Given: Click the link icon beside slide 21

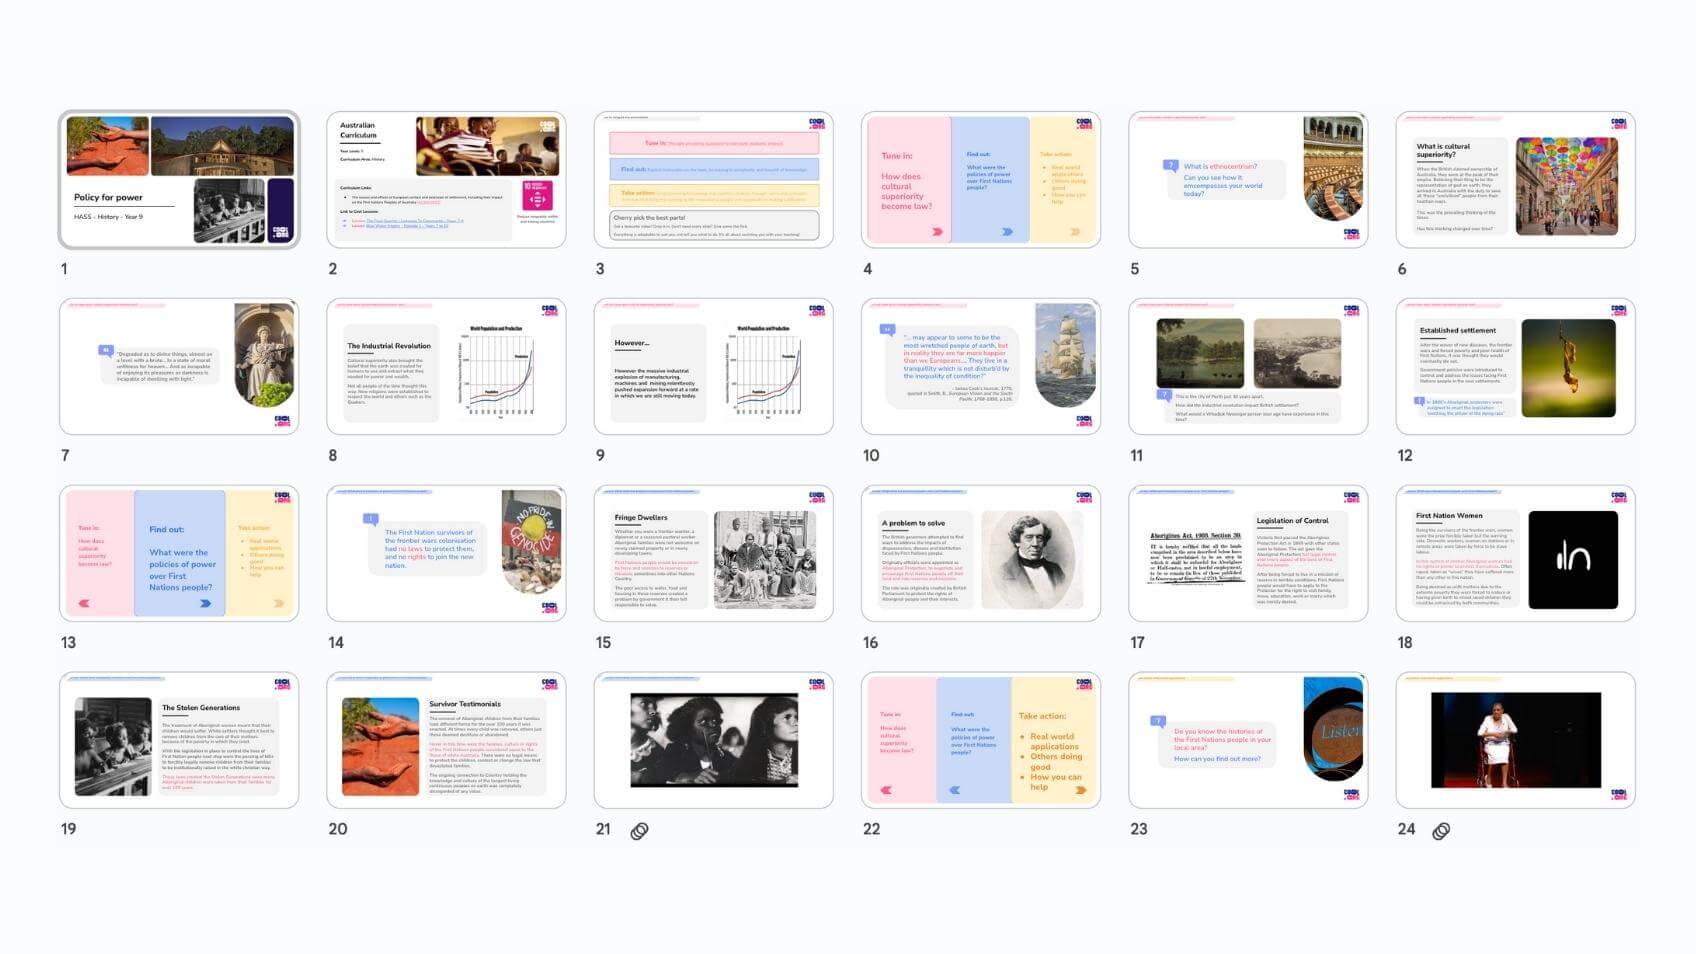Looking at the screenshot, I should (640, 831).
